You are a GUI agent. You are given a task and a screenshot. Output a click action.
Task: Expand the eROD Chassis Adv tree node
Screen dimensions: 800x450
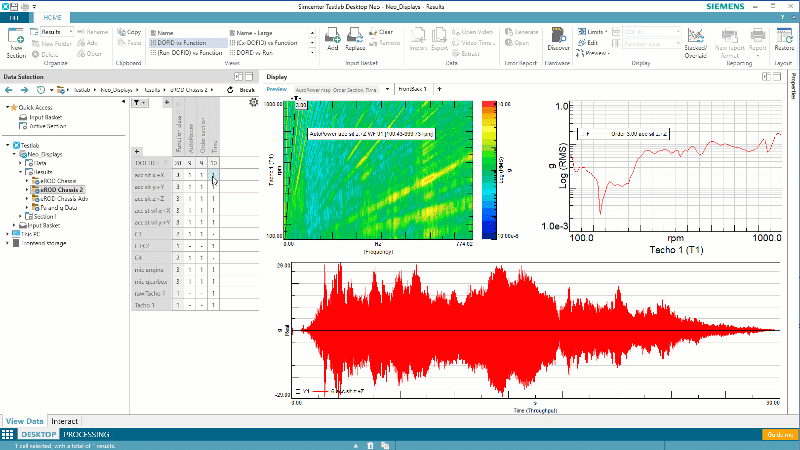point(29,198)
